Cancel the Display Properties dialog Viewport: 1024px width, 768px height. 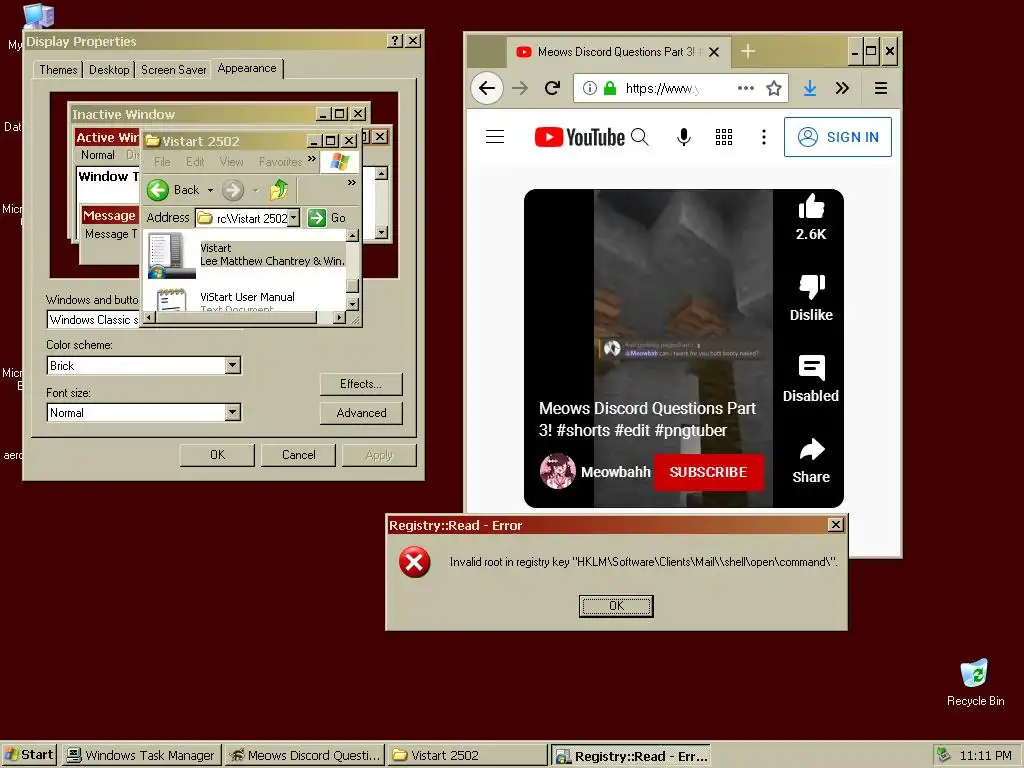pyautogui.click(x=298, y=455)
